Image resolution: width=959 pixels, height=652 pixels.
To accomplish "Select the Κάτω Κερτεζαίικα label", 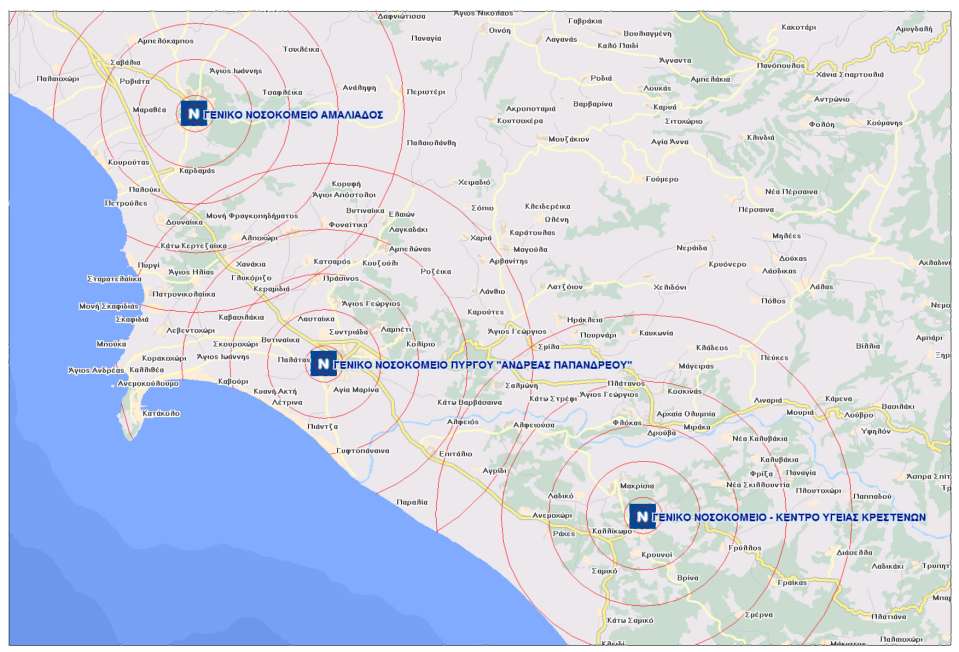I will [x=193, y=245].
